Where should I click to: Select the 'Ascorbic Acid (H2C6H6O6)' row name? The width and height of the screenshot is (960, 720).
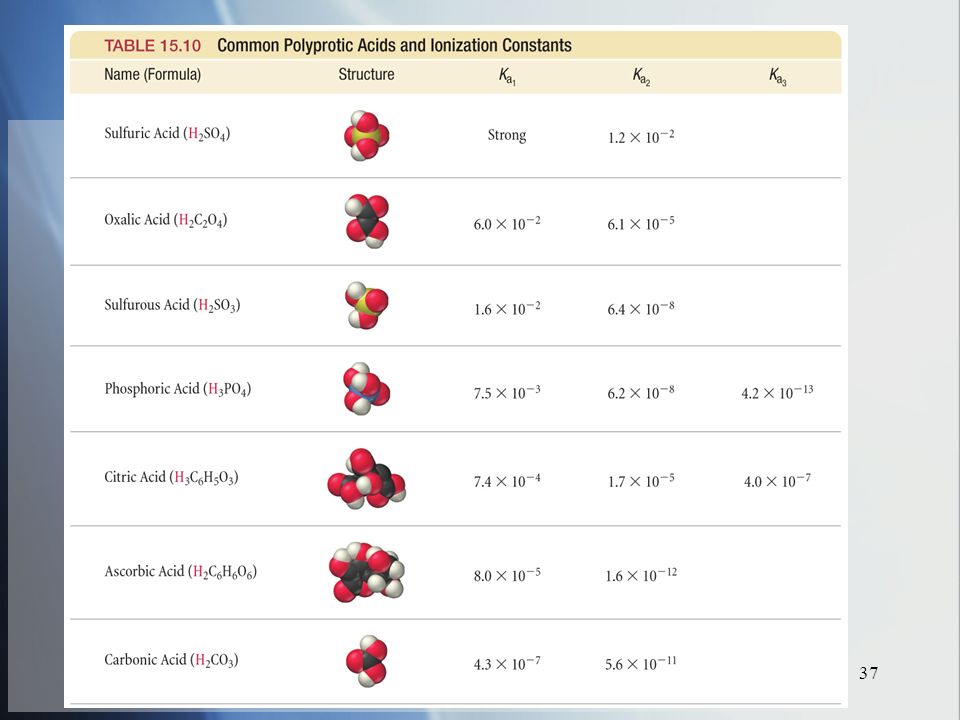pos(181,571)
